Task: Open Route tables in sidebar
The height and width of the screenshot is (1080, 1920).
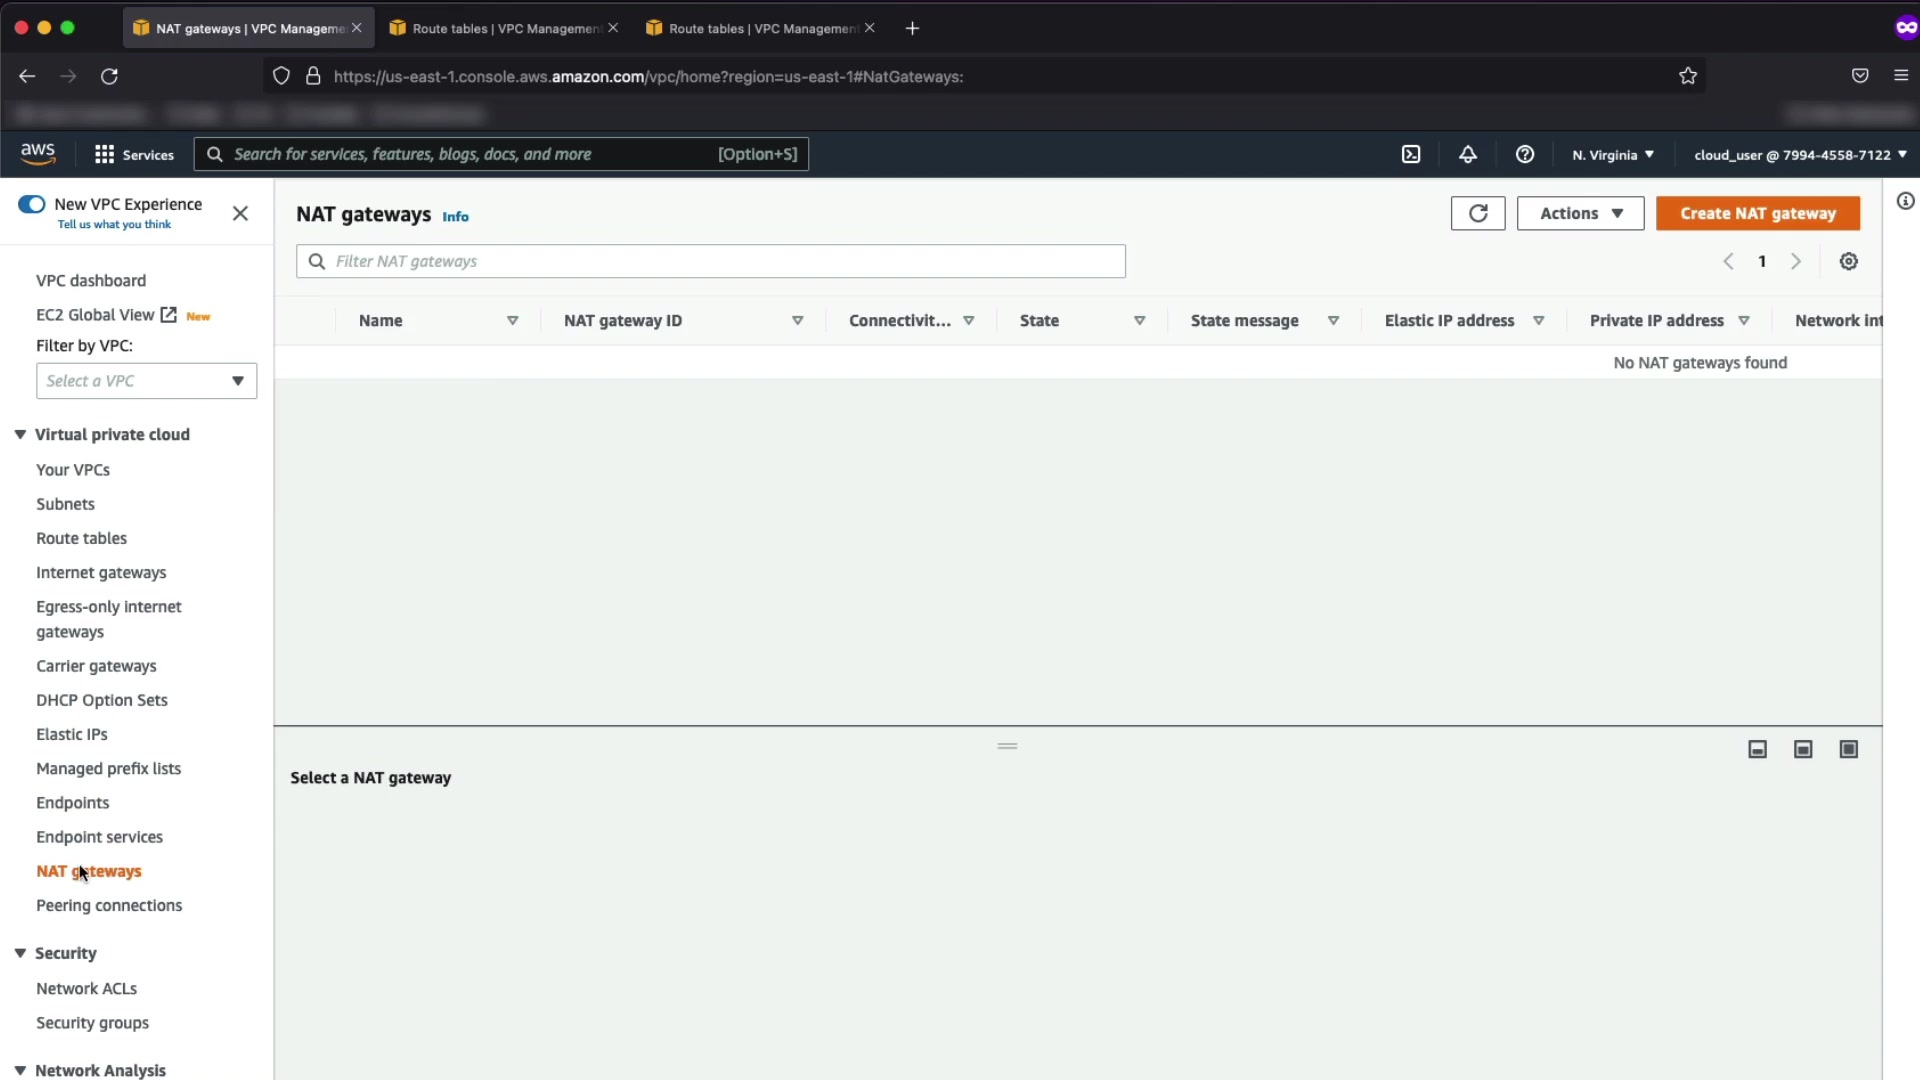Action: (x=81, y=538)
